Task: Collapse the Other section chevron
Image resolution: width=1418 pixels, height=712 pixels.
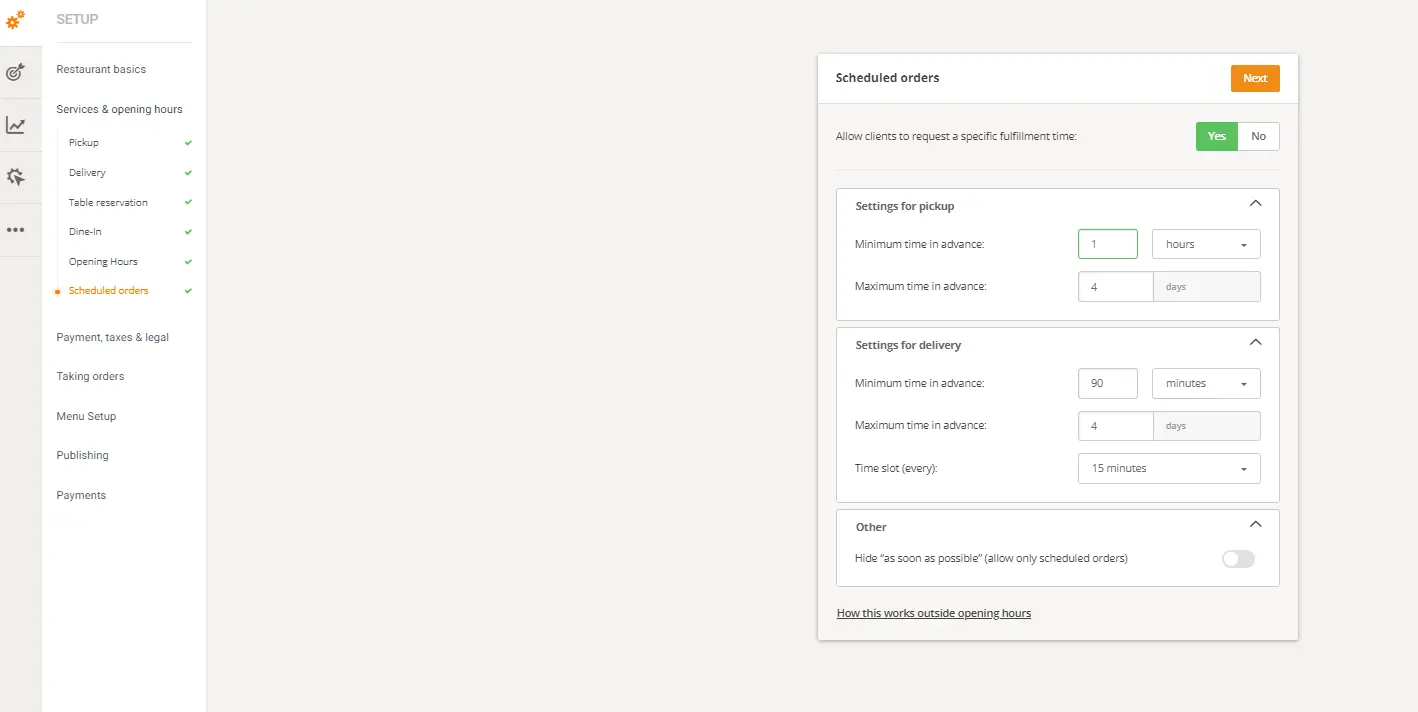Action: (x=1256, y=523)
